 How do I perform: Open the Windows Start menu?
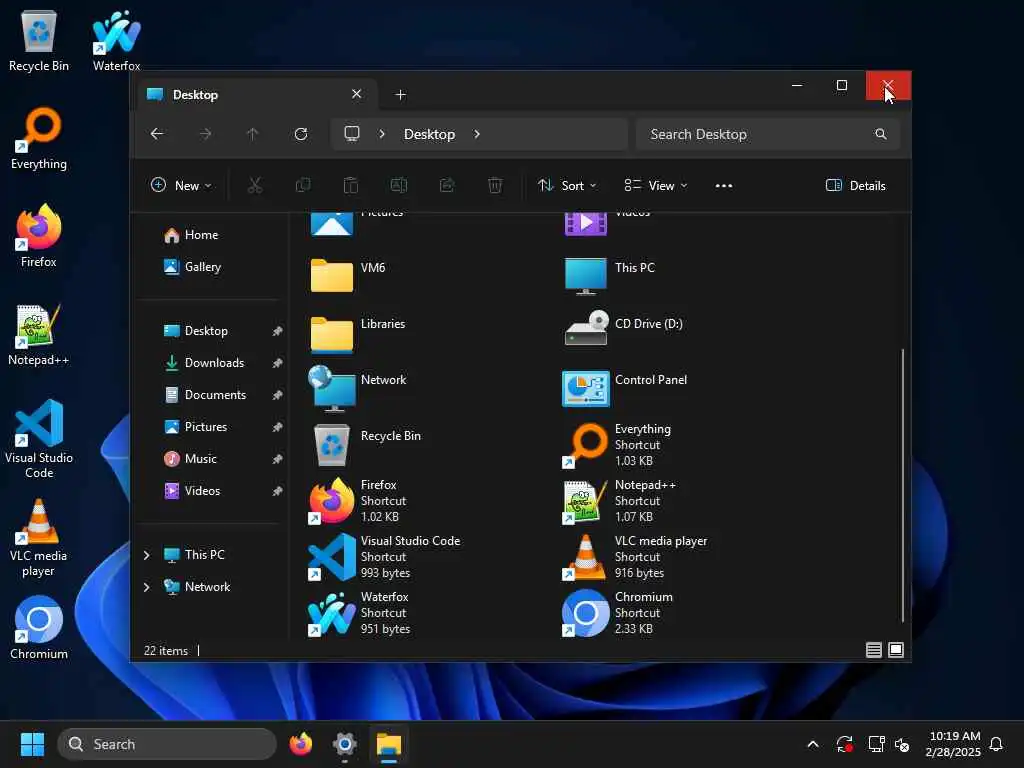coord(32,744)
